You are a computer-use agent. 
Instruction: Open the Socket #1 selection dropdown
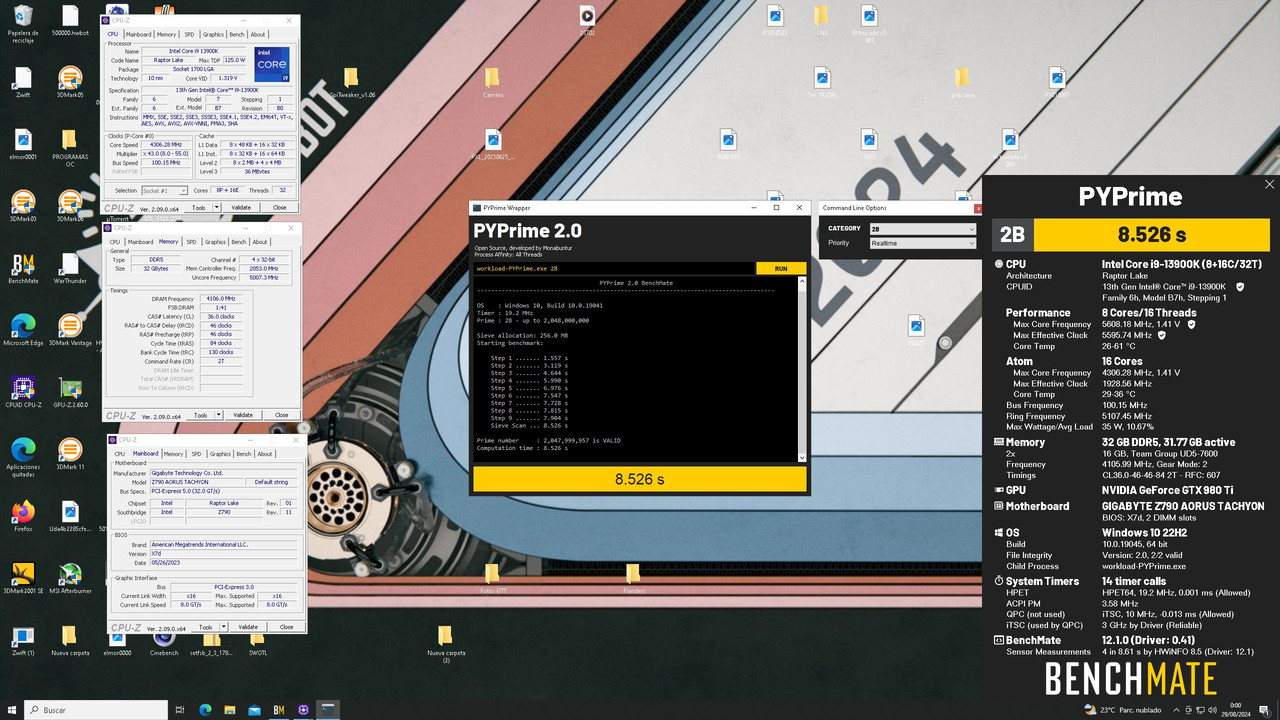[164, 190]
